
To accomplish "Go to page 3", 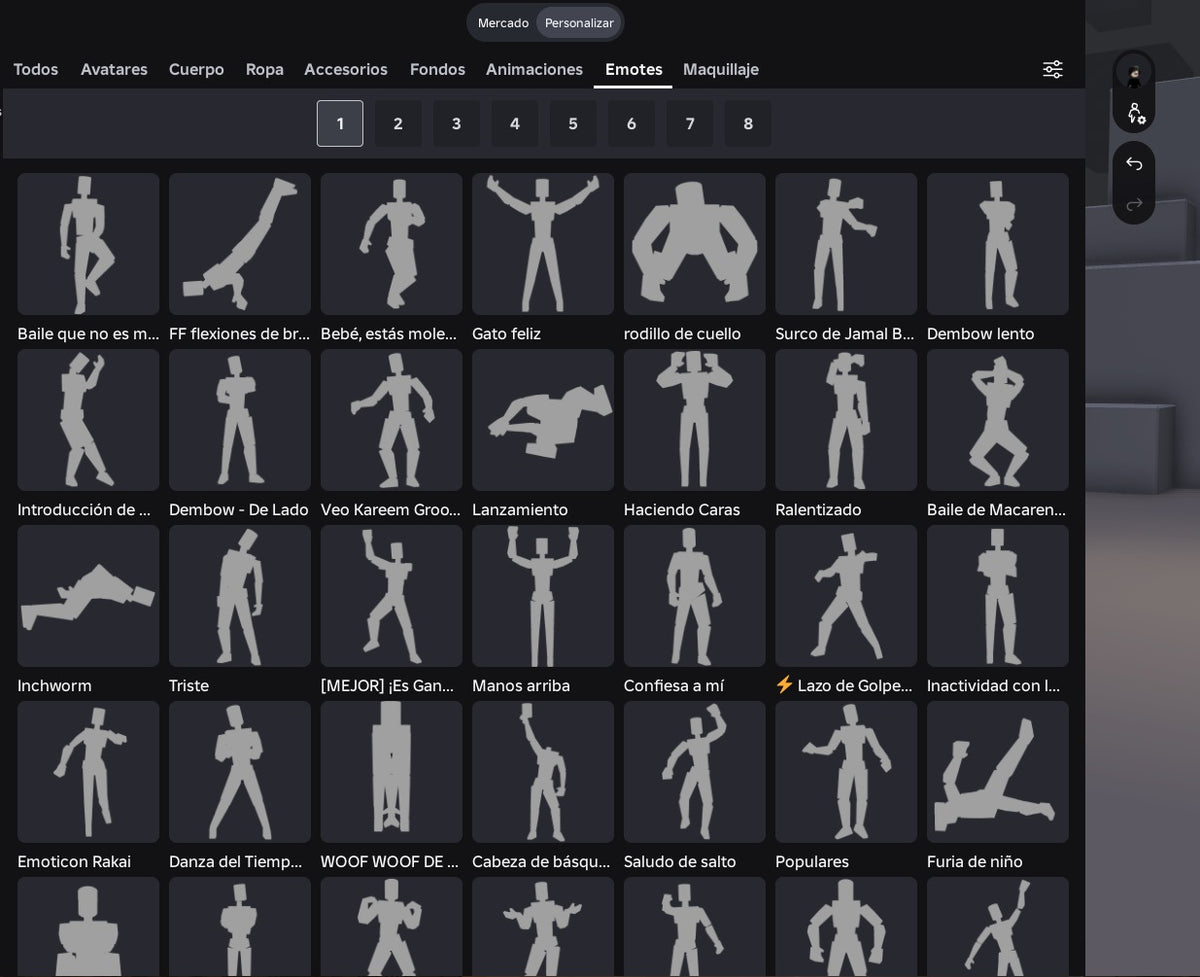I will (x=456, y=124).
